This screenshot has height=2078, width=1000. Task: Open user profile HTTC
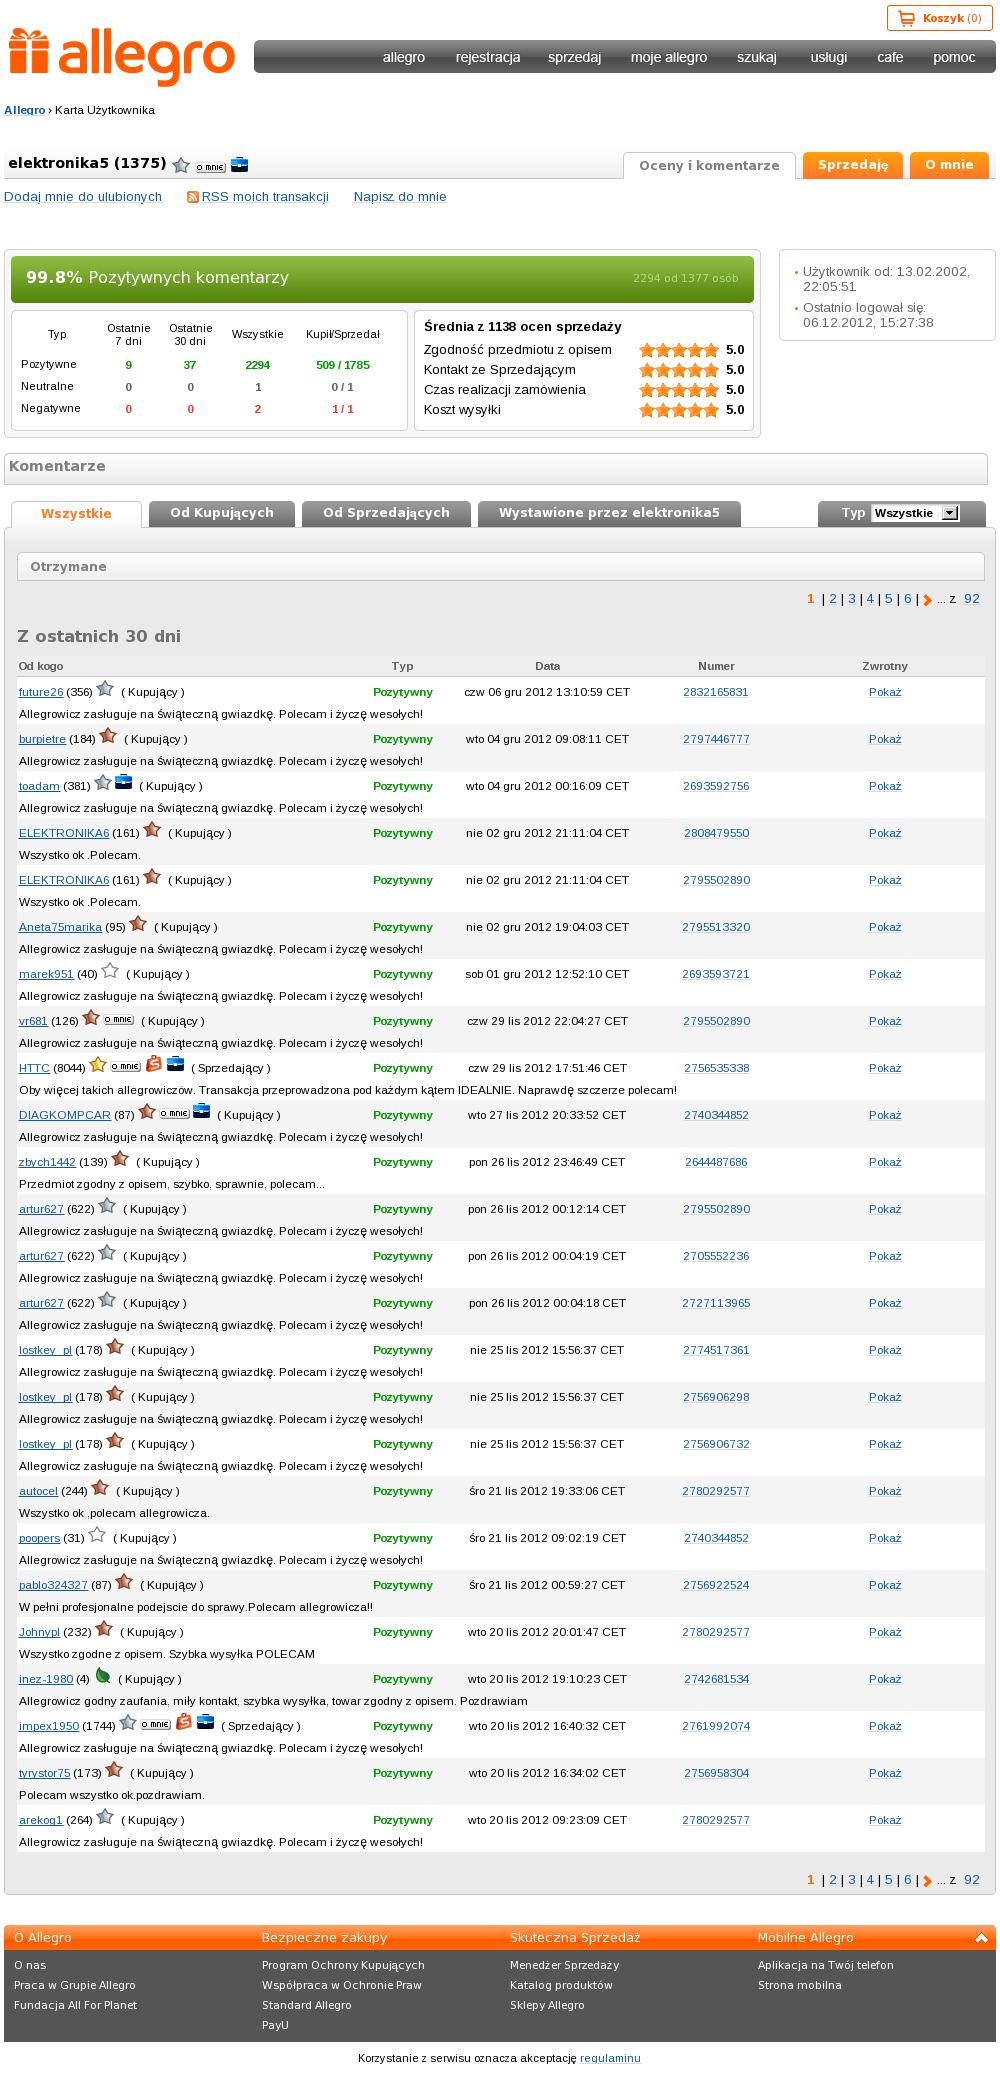(34, 1068)
